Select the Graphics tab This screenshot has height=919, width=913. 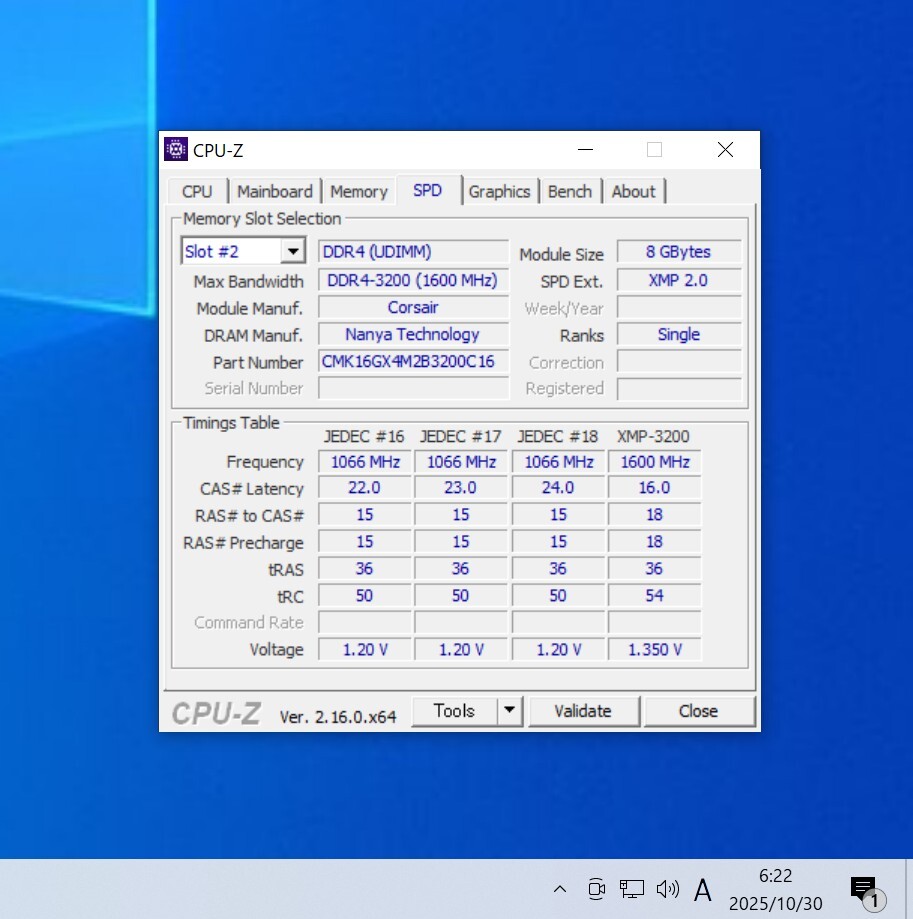[x=499, y=192]
